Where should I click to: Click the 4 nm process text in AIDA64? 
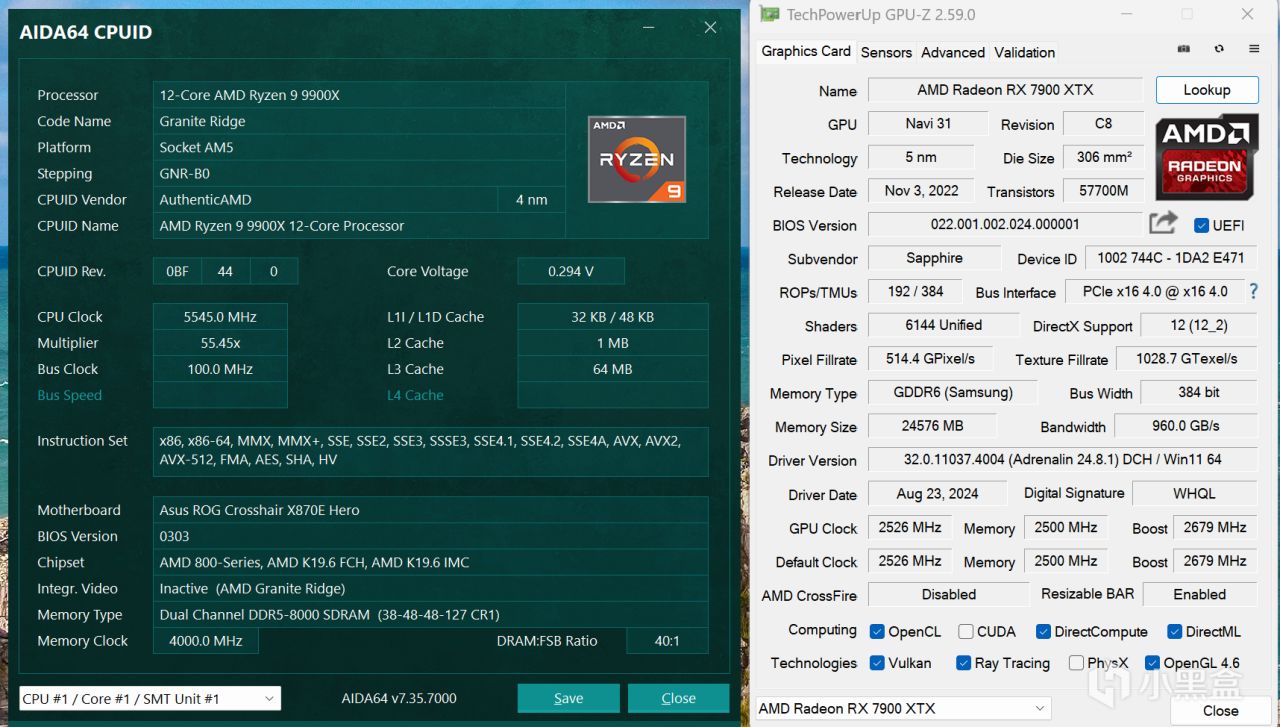pos(531,200)
